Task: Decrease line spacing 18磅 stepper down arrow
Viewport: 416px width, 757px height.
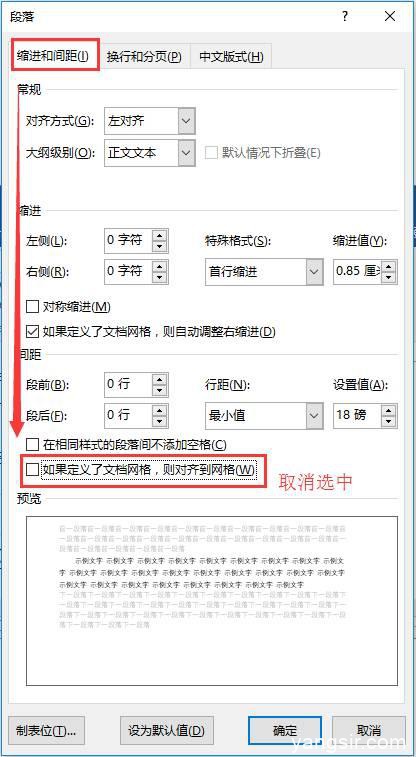Action: pyautogui.click(x=389, y=422)
